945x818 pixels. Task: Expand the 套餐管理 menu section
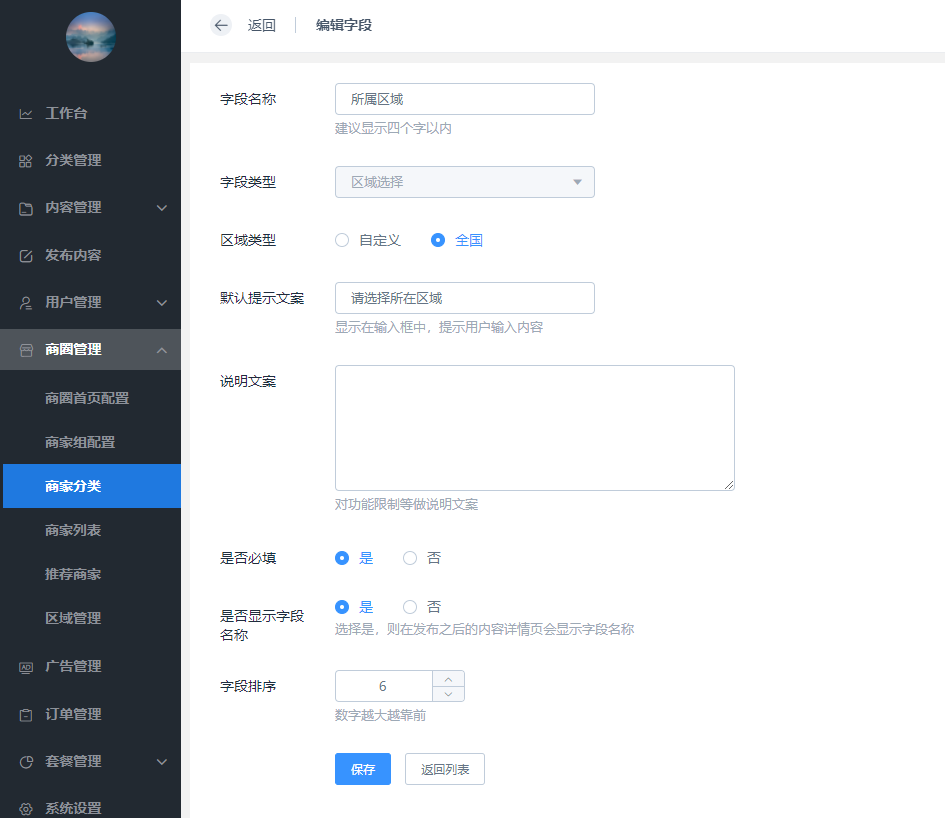point(90,761)
